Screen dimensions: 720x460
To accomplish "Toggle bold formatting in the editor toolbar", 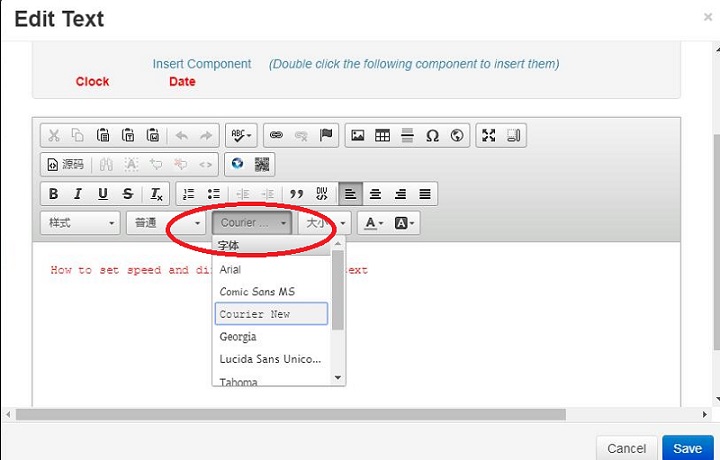I will [54, 194].
